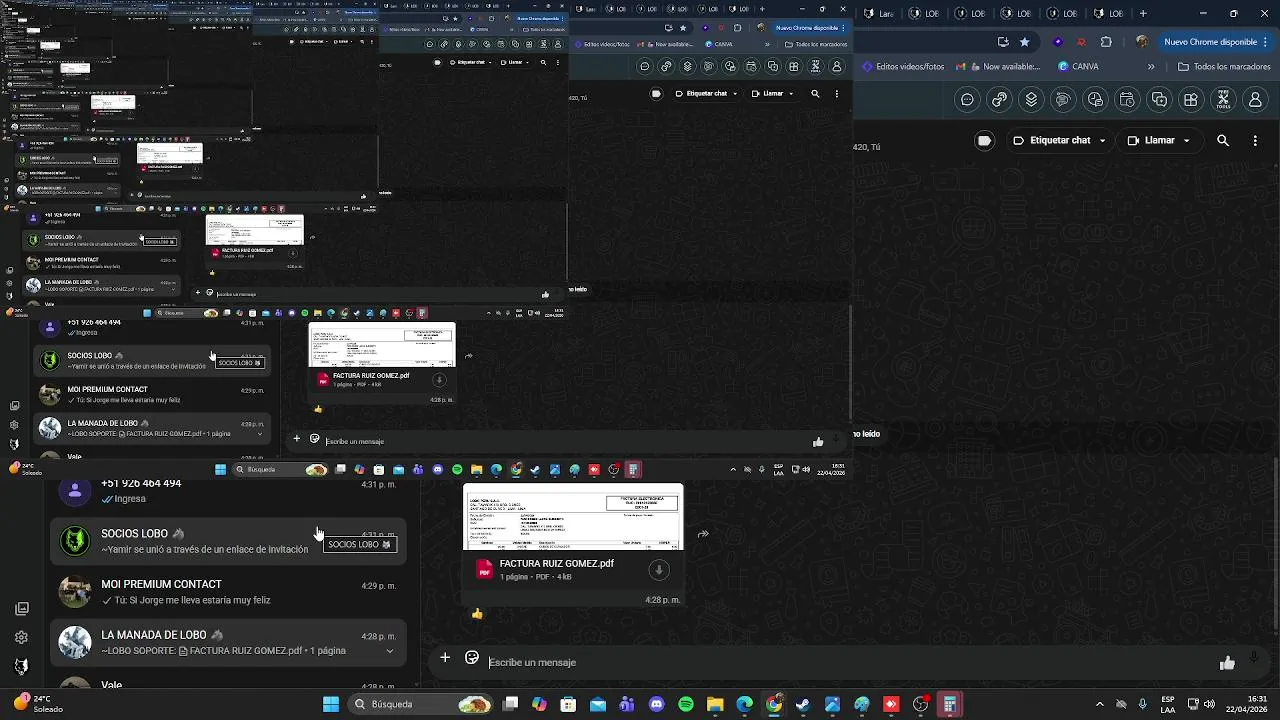Open Discord from the main Windows taskbar

pyautogui.click(x=656, y=704)
